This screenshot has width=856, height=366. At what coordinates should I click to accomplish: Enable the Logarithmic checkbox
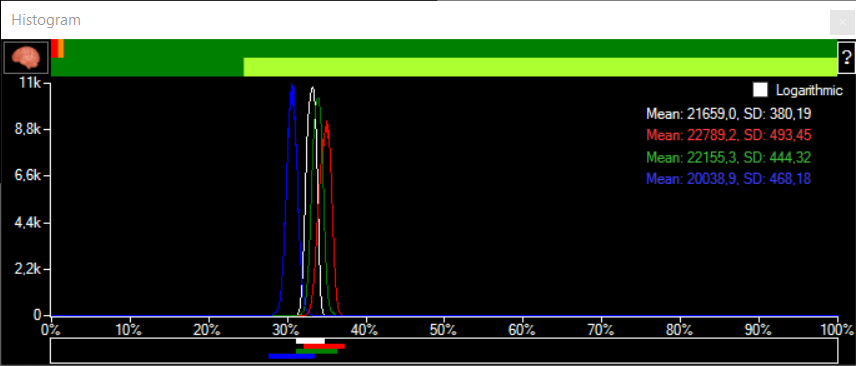pos(760,90)
